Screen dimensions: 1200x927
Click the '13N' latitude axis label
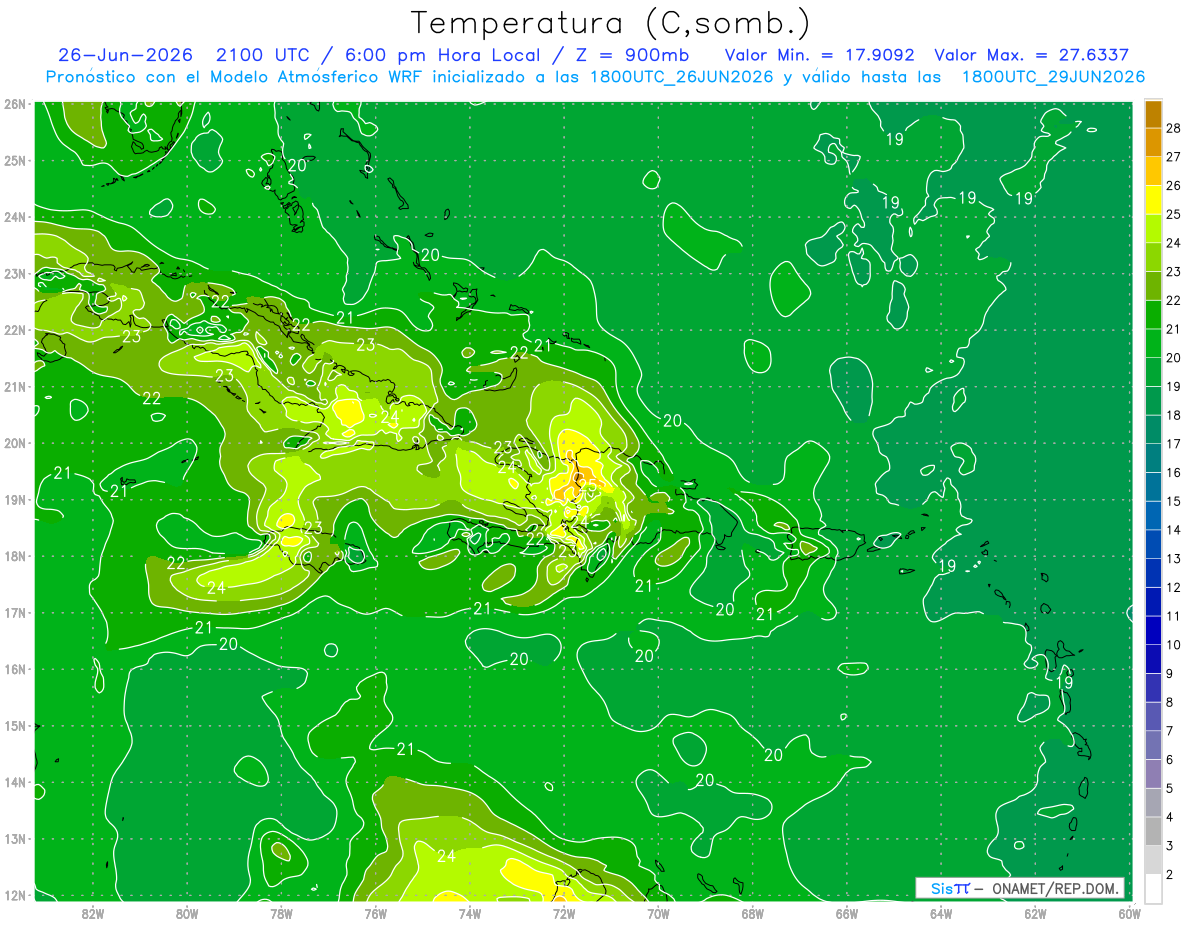coord(15,839)
